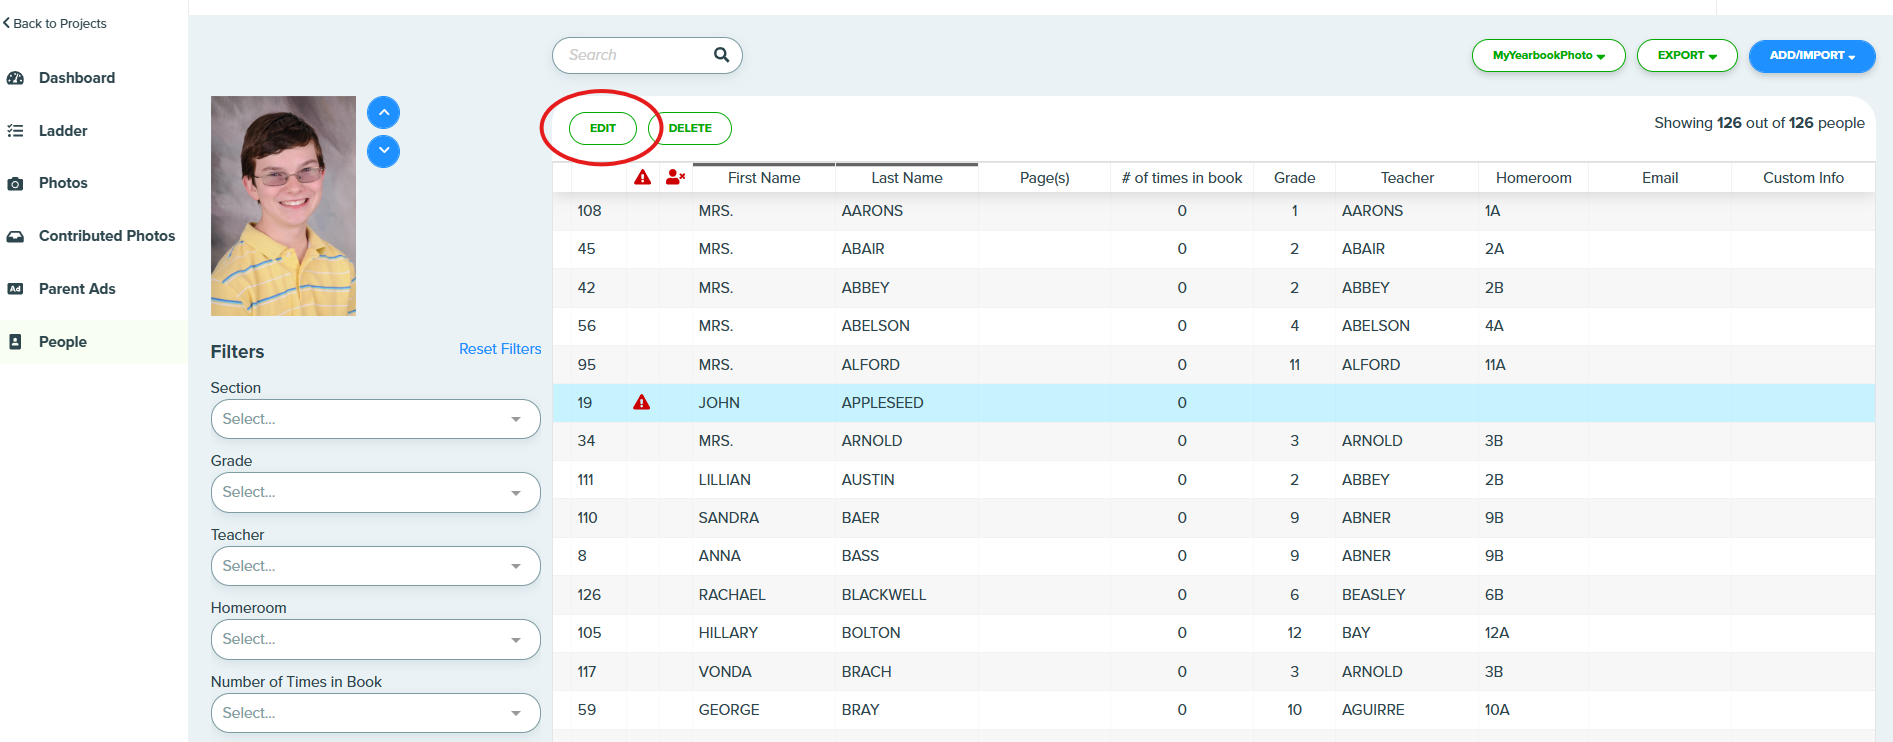This screenshot has width=1893, height=742.
Task: Sort by removed-person icon column header
Action: coord(675,178)
